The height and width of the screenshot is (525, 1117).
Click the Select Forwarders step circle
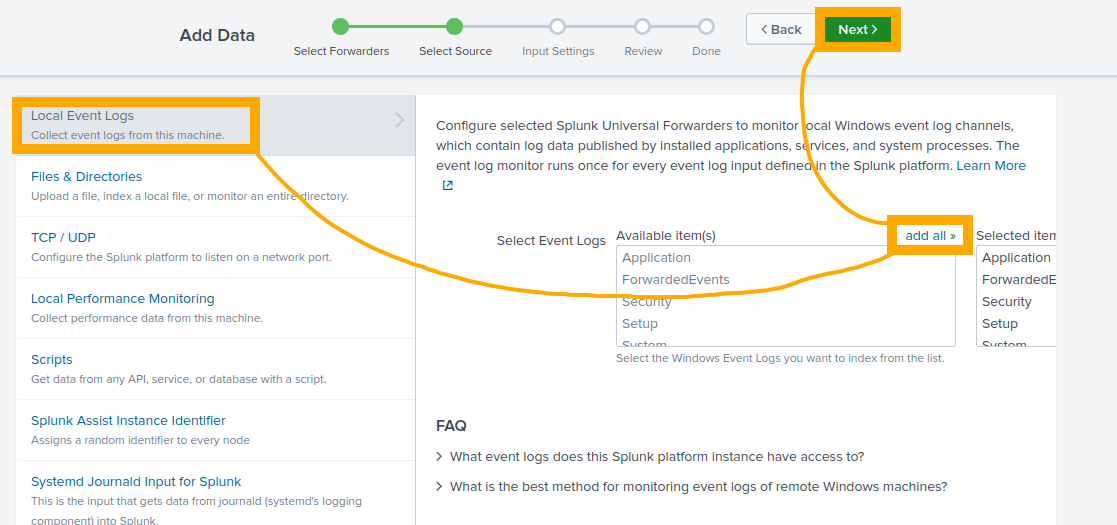click(x=341, y=26)
